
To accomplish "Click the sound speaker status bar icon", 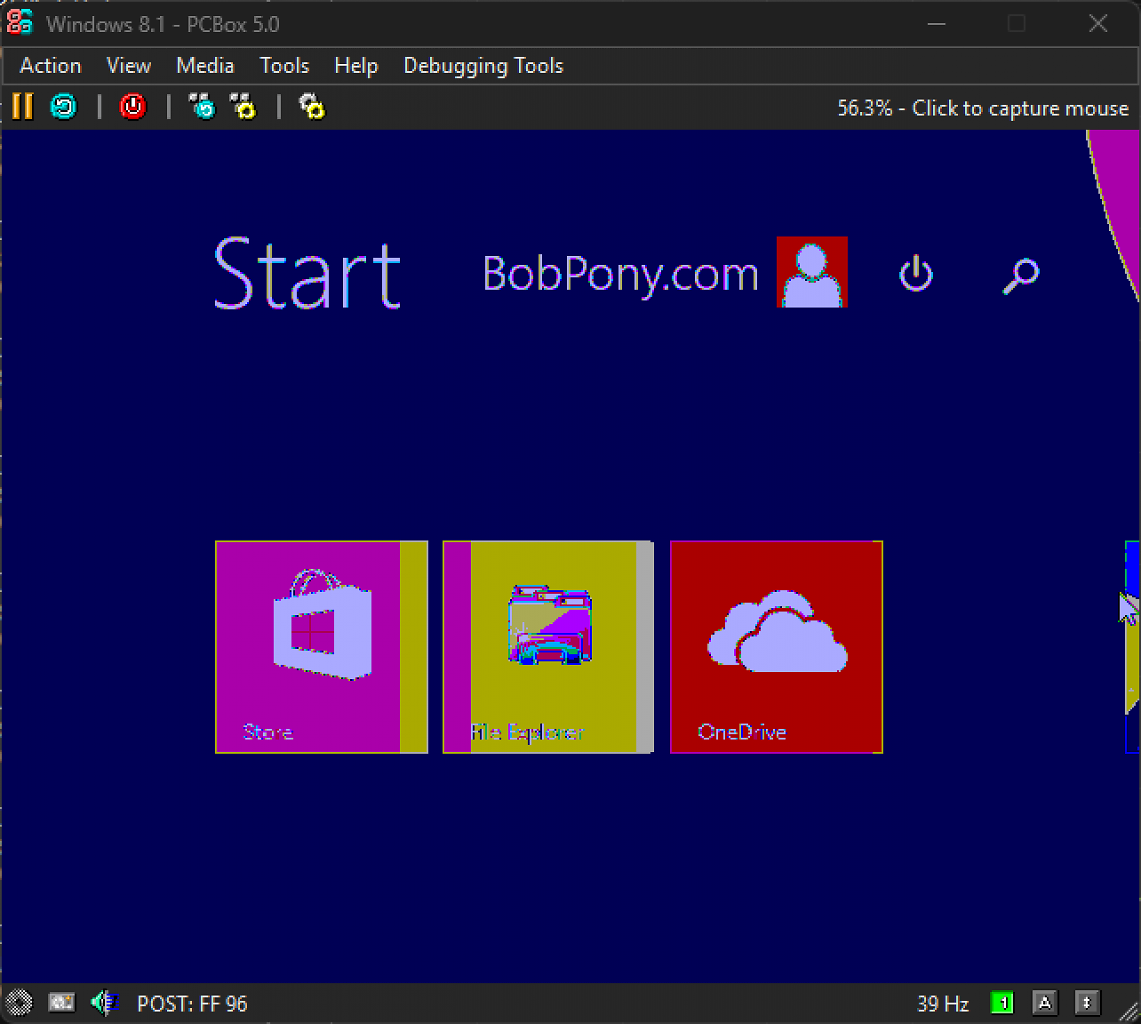I will tap(104, 1003).
